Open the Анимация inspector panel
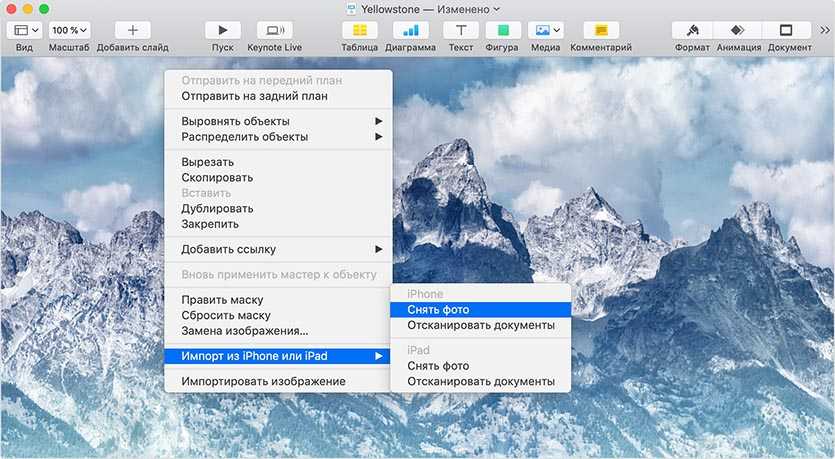This screenshot has width=835, height=459. pos(738,30)
